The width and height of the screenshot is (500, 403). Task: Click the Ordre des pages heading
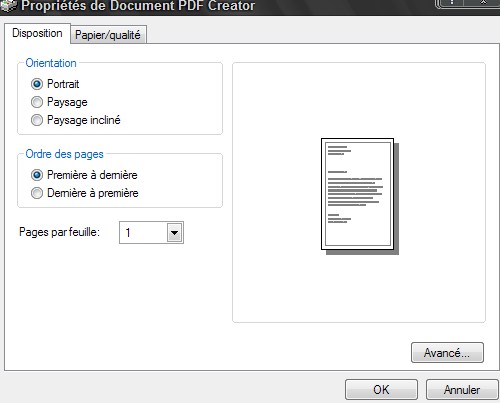[x=65, y=154]
